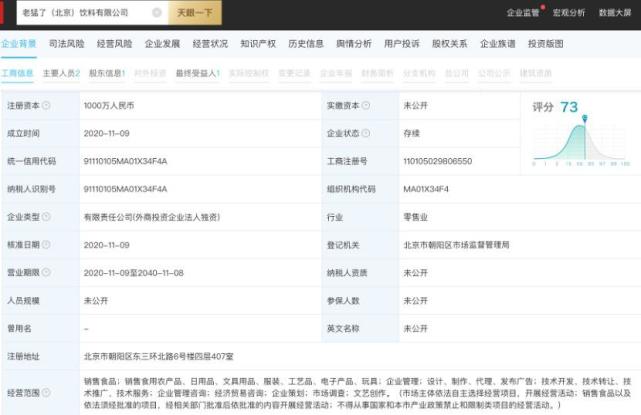Open 数据大屏 in the top bar
The height and width of the screenshot is (415, 641).
(615, 13)
